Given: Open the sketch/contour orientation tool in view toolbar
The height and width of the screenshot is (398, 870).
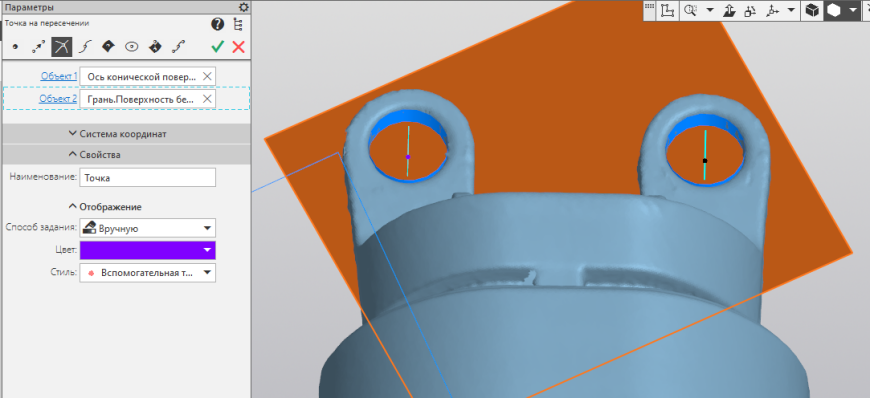Looking at the screenshot, I should (x=667, y=11).
